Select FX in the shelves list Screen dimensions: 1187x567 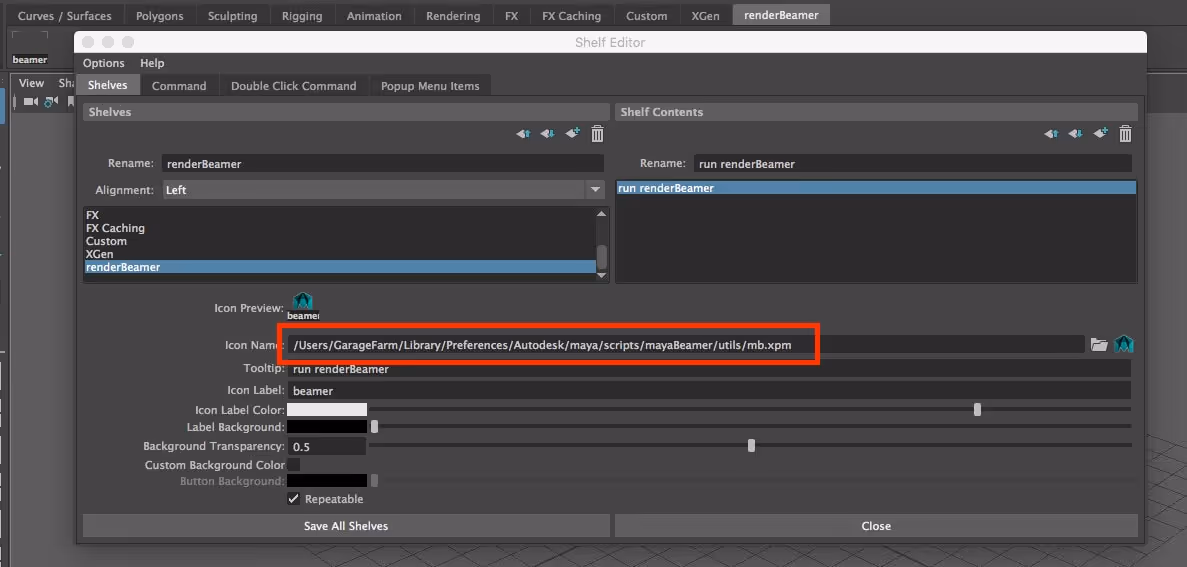[339, 215]
